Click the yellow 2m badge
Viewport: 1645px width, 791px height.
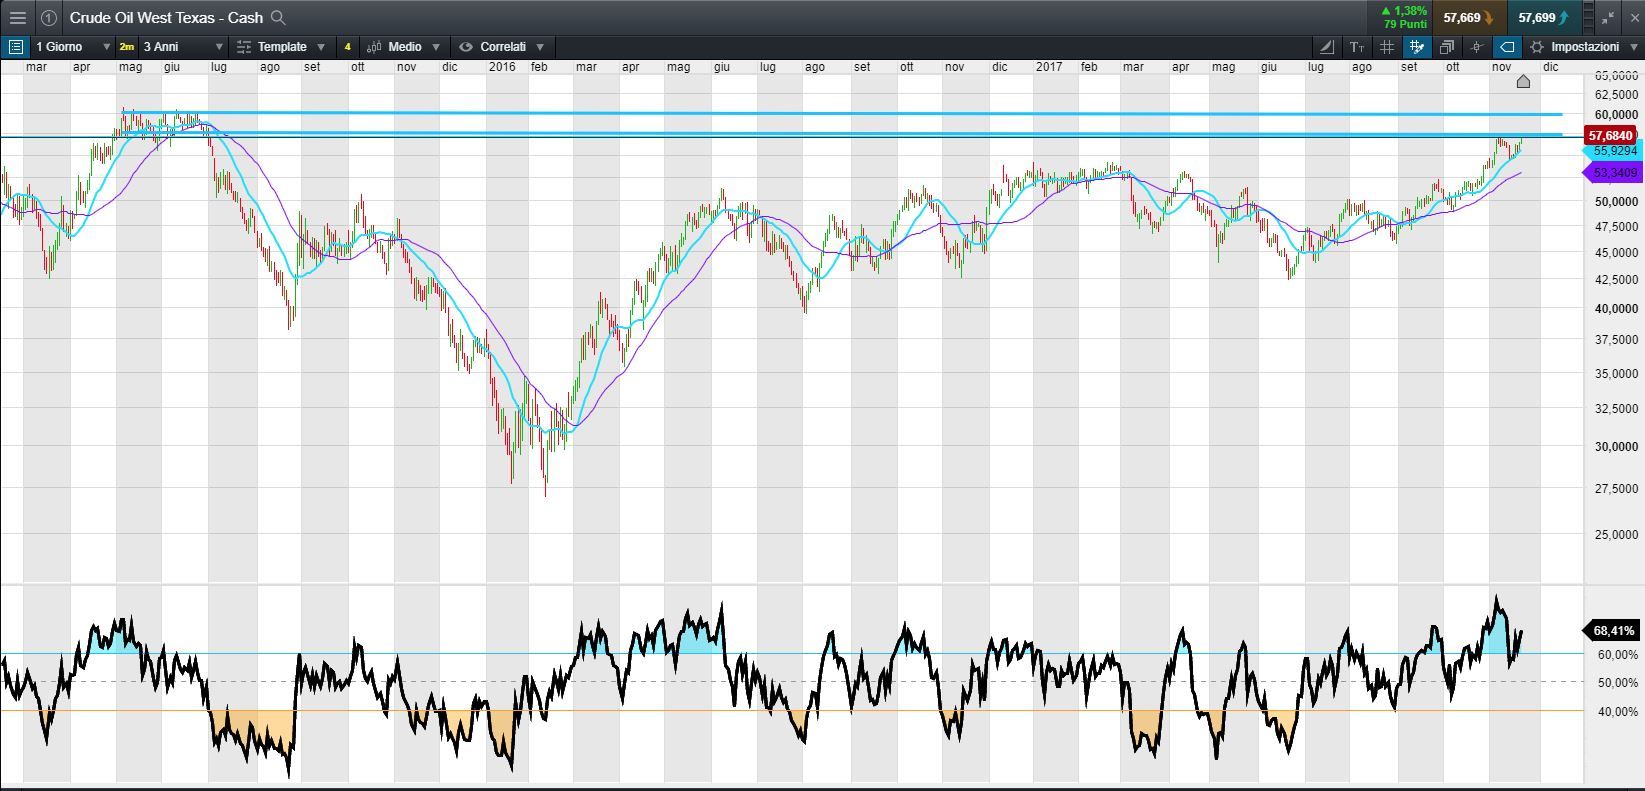tap(127, 47)
